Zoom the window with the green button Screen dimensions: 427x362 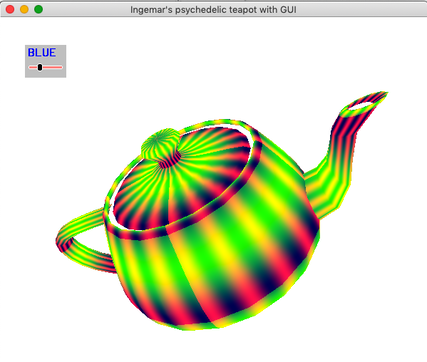(x=39, y=9)
